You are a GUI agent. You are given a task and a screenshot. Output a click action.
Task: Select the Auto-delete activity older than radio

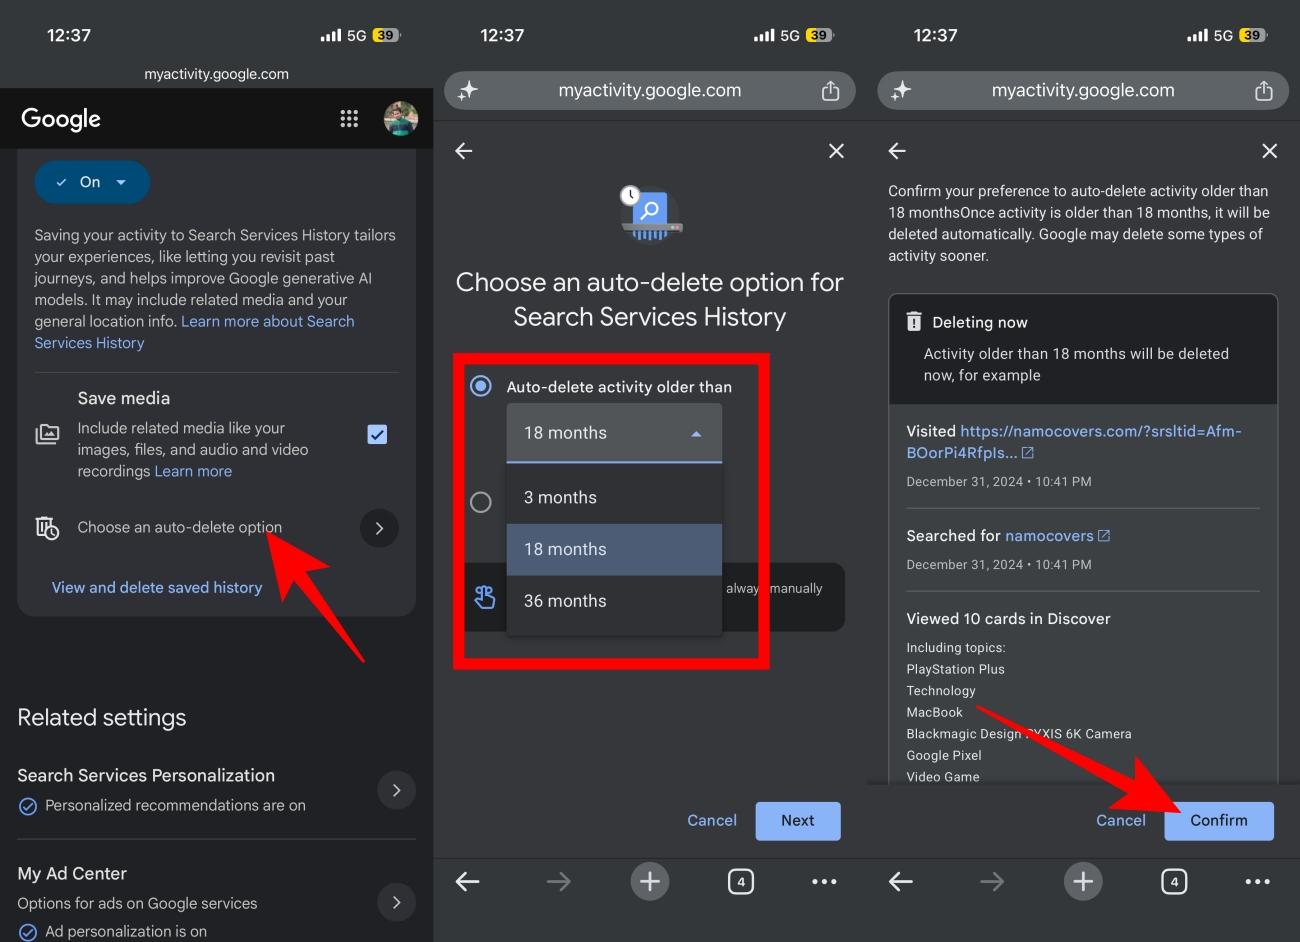(481, 386)
